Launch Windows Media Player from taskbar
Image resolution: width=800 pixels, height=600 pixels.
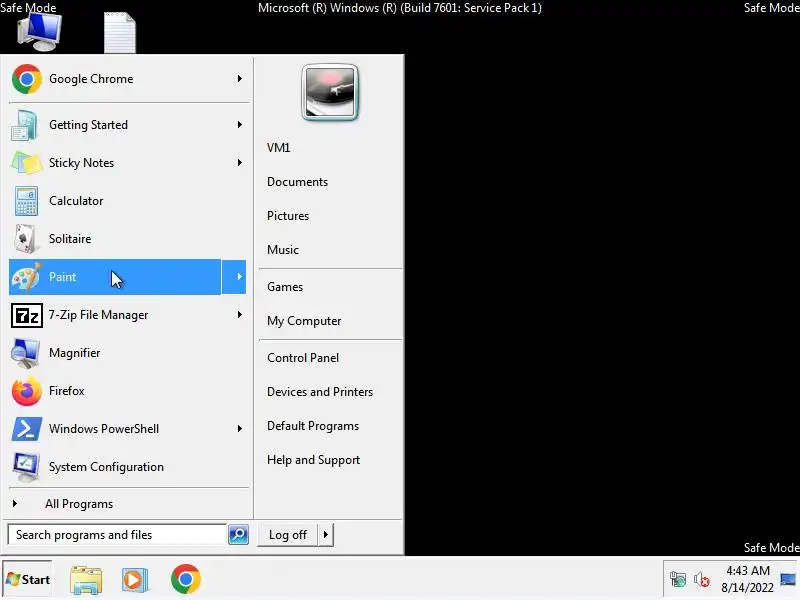(135, 580)
